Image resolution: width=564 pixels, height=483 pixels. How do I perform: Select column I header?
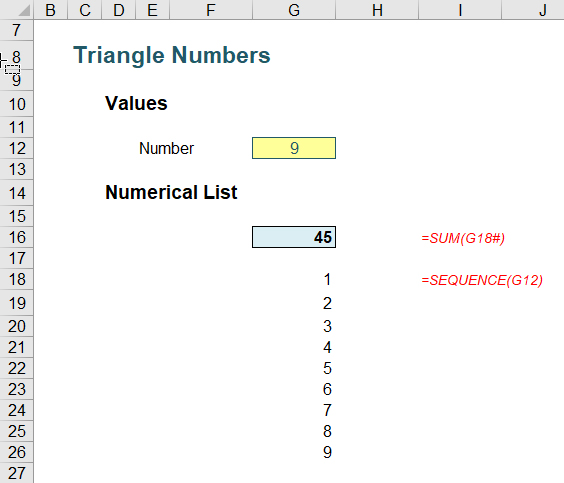point(460,10)
